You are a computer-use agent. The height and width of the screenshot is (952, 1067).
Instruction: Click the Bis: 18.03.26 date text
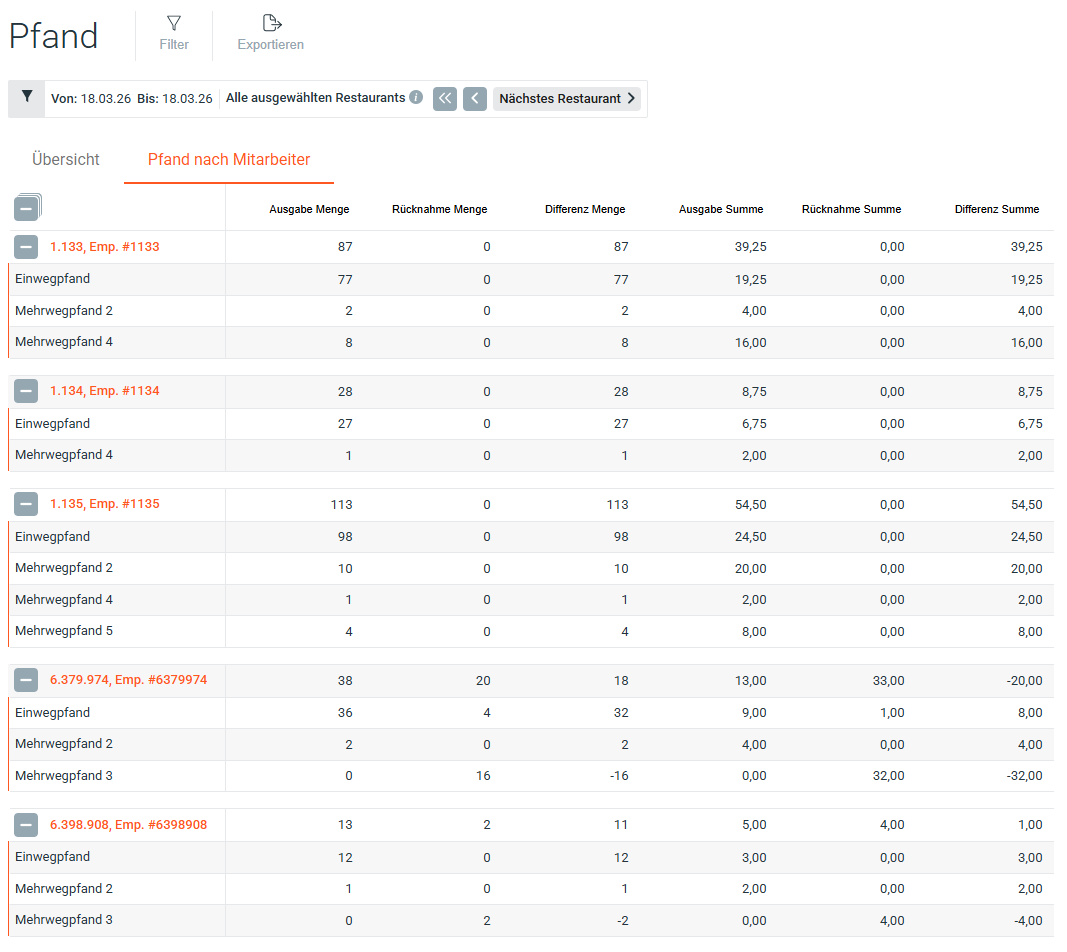coord(175,99)
